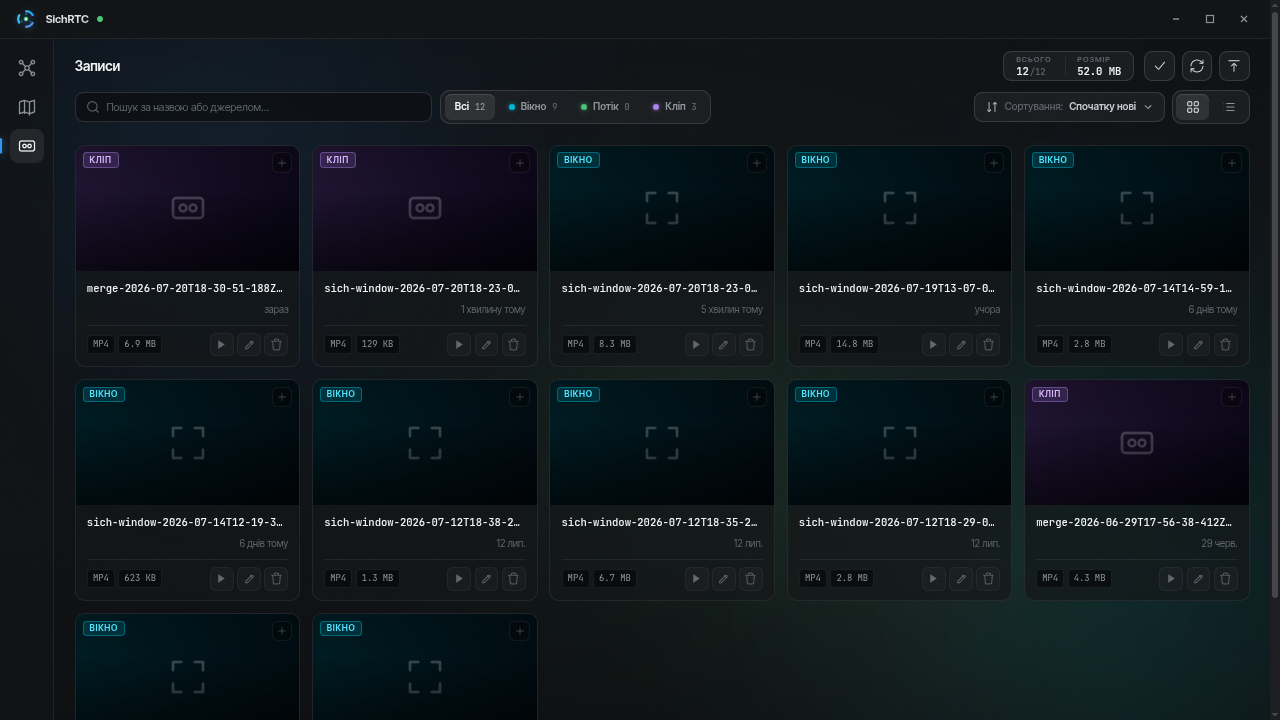Viewport: 1280px width, 720px height.
Task: Rename the 129 KB clip recording
Action: point(486,344)
